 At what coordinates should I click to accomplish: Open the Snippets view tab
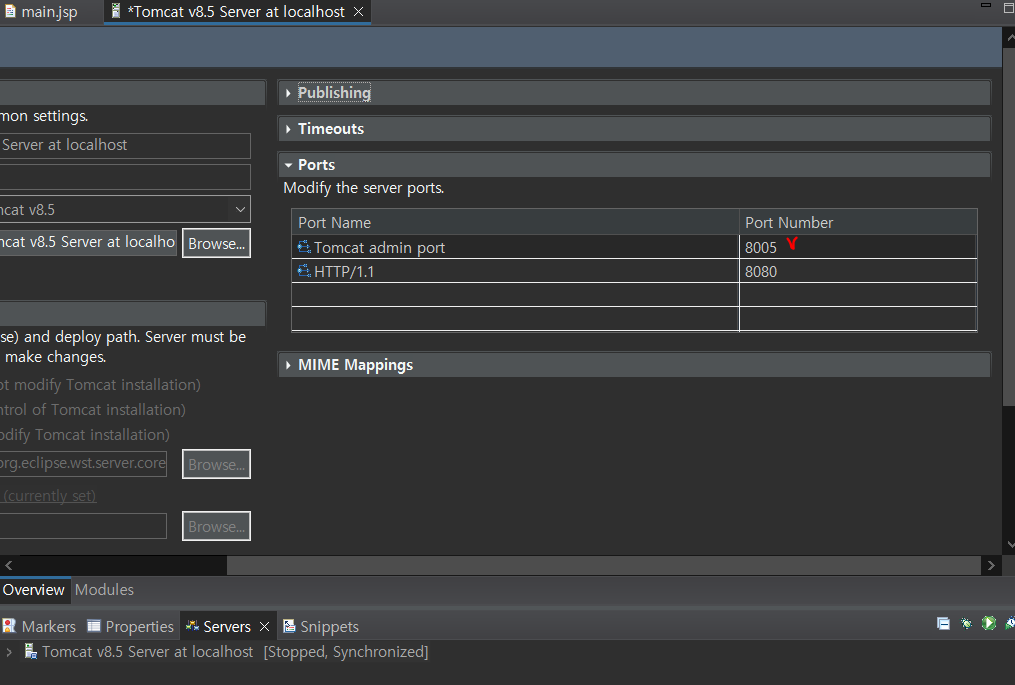(321, 626)
